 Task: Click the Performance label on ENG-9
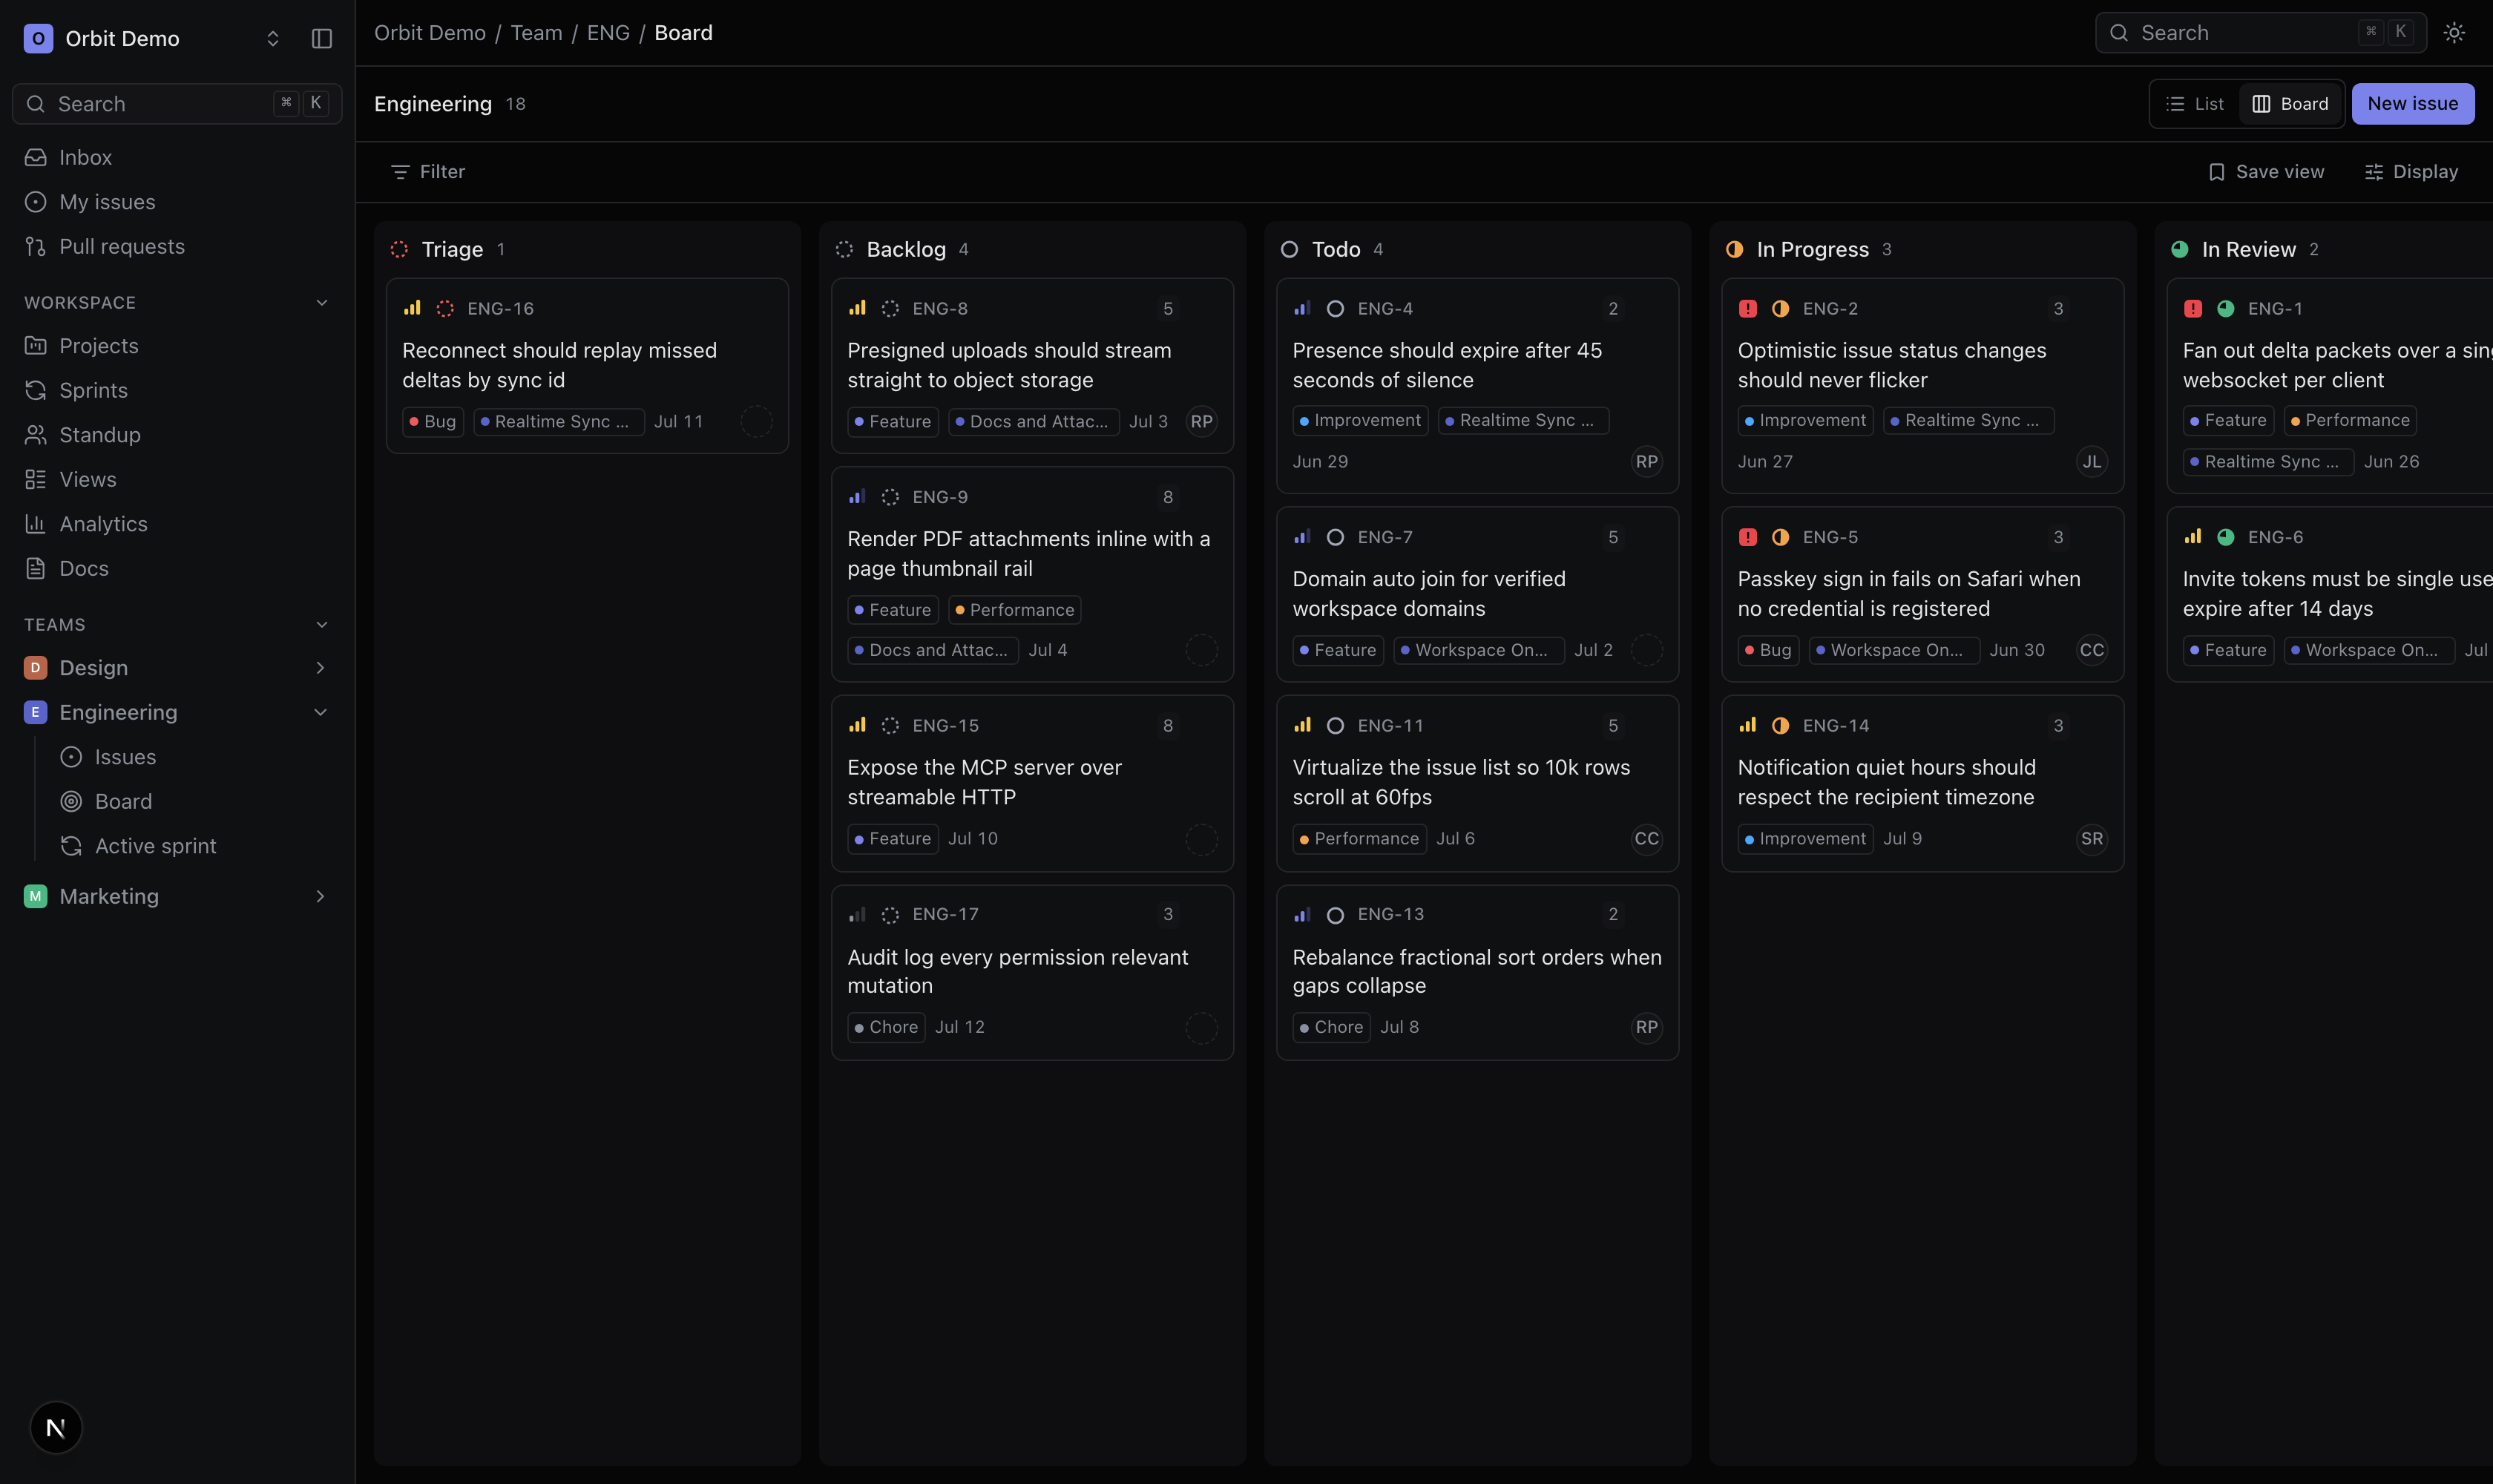(1014, 610)
